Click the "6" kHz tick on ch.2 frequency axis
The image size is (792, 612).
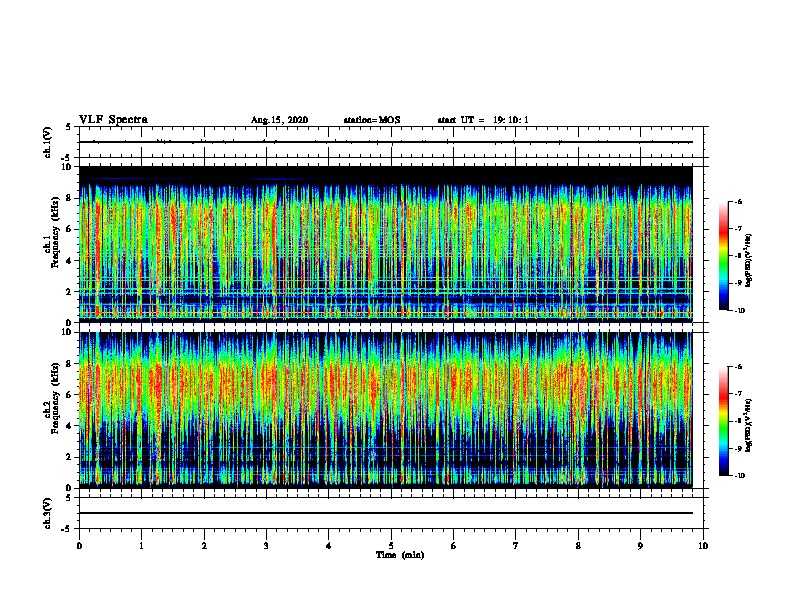coord(69,395)
